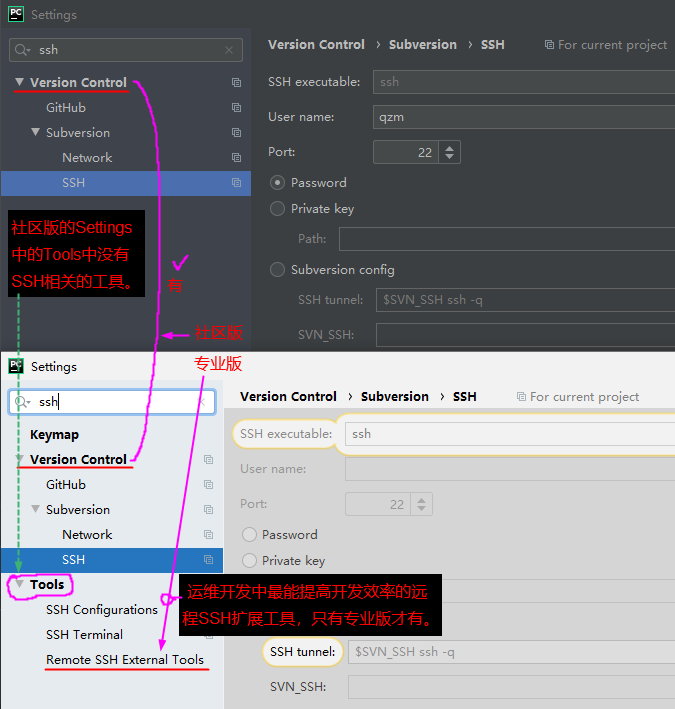Image resolution: width=675 pixels, height=709 pixels.
Task: Click project-scope icon beside Version Control in dark tree
Action: (236, 82)
